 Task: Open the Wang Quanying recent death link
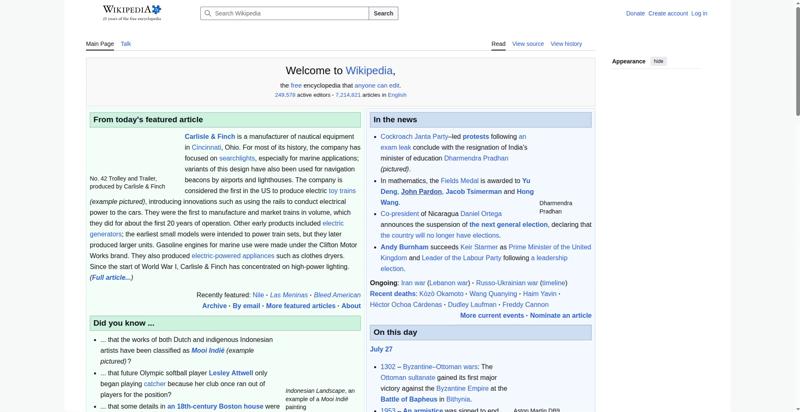pyautogui.click(x=493, y=294)
